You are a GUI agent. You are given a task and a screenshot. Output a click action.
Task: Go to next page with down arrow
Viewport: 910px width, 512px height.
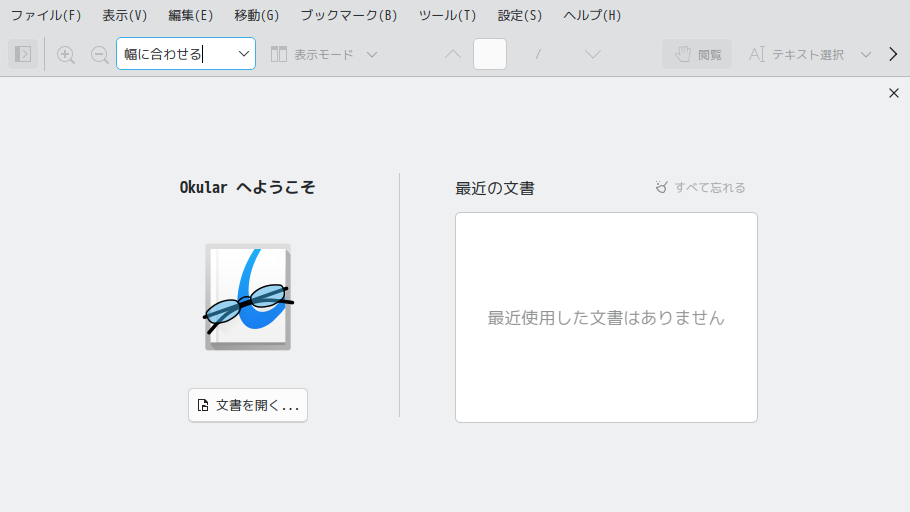pos(593,54)
